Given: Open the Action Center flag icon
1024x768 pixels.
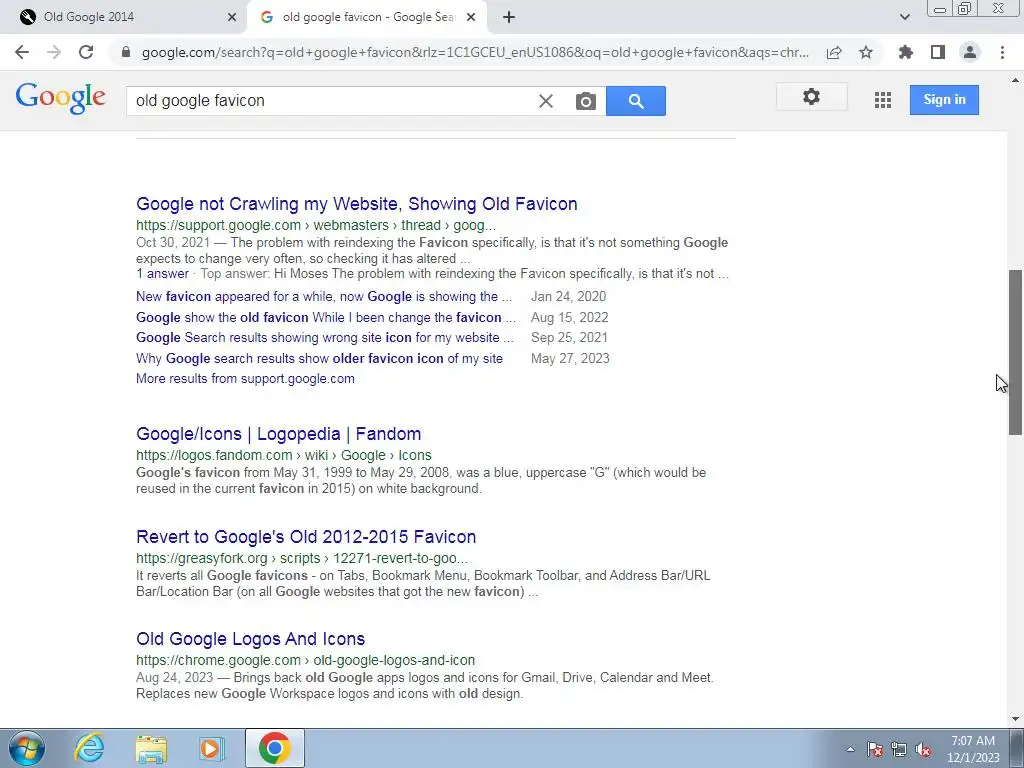Looking at the screenshot, I should 874,749.
